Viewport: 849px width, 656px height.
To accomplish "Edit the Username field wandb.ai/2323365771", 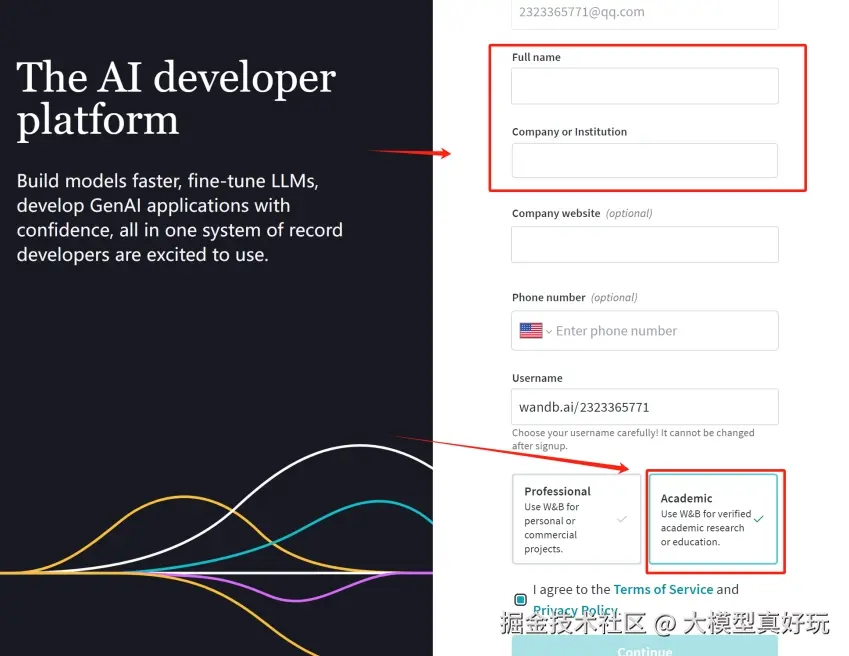I will 644,407.
